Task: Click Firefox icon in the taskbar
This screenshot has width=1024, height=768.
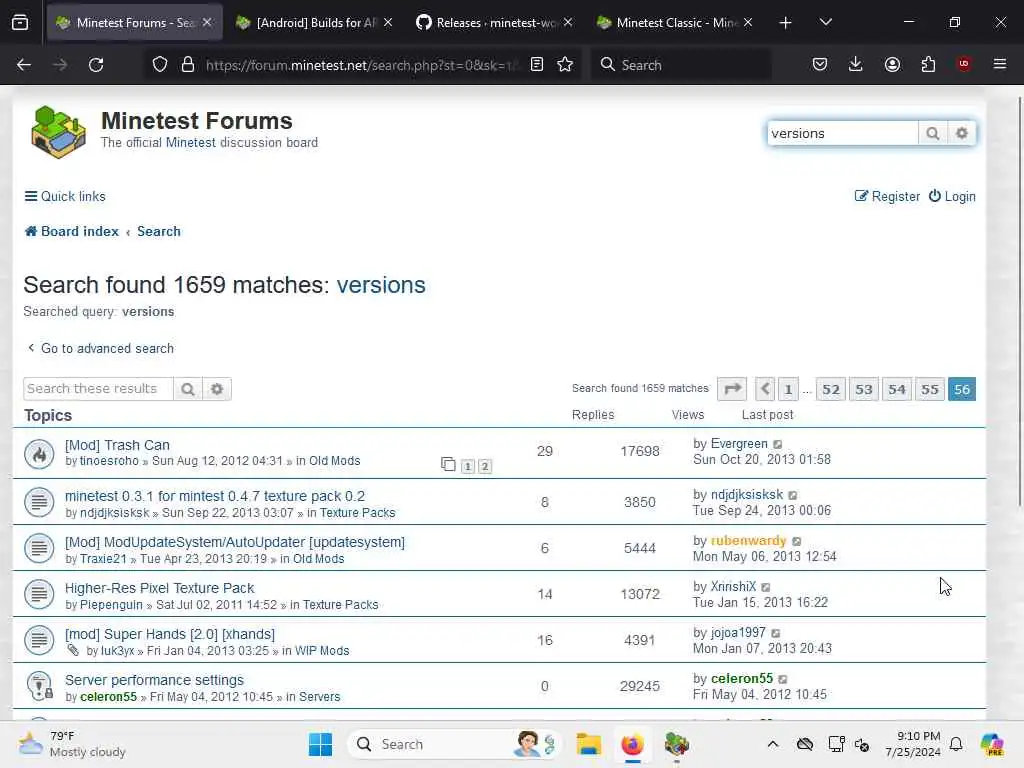Action: click(632, 744)
